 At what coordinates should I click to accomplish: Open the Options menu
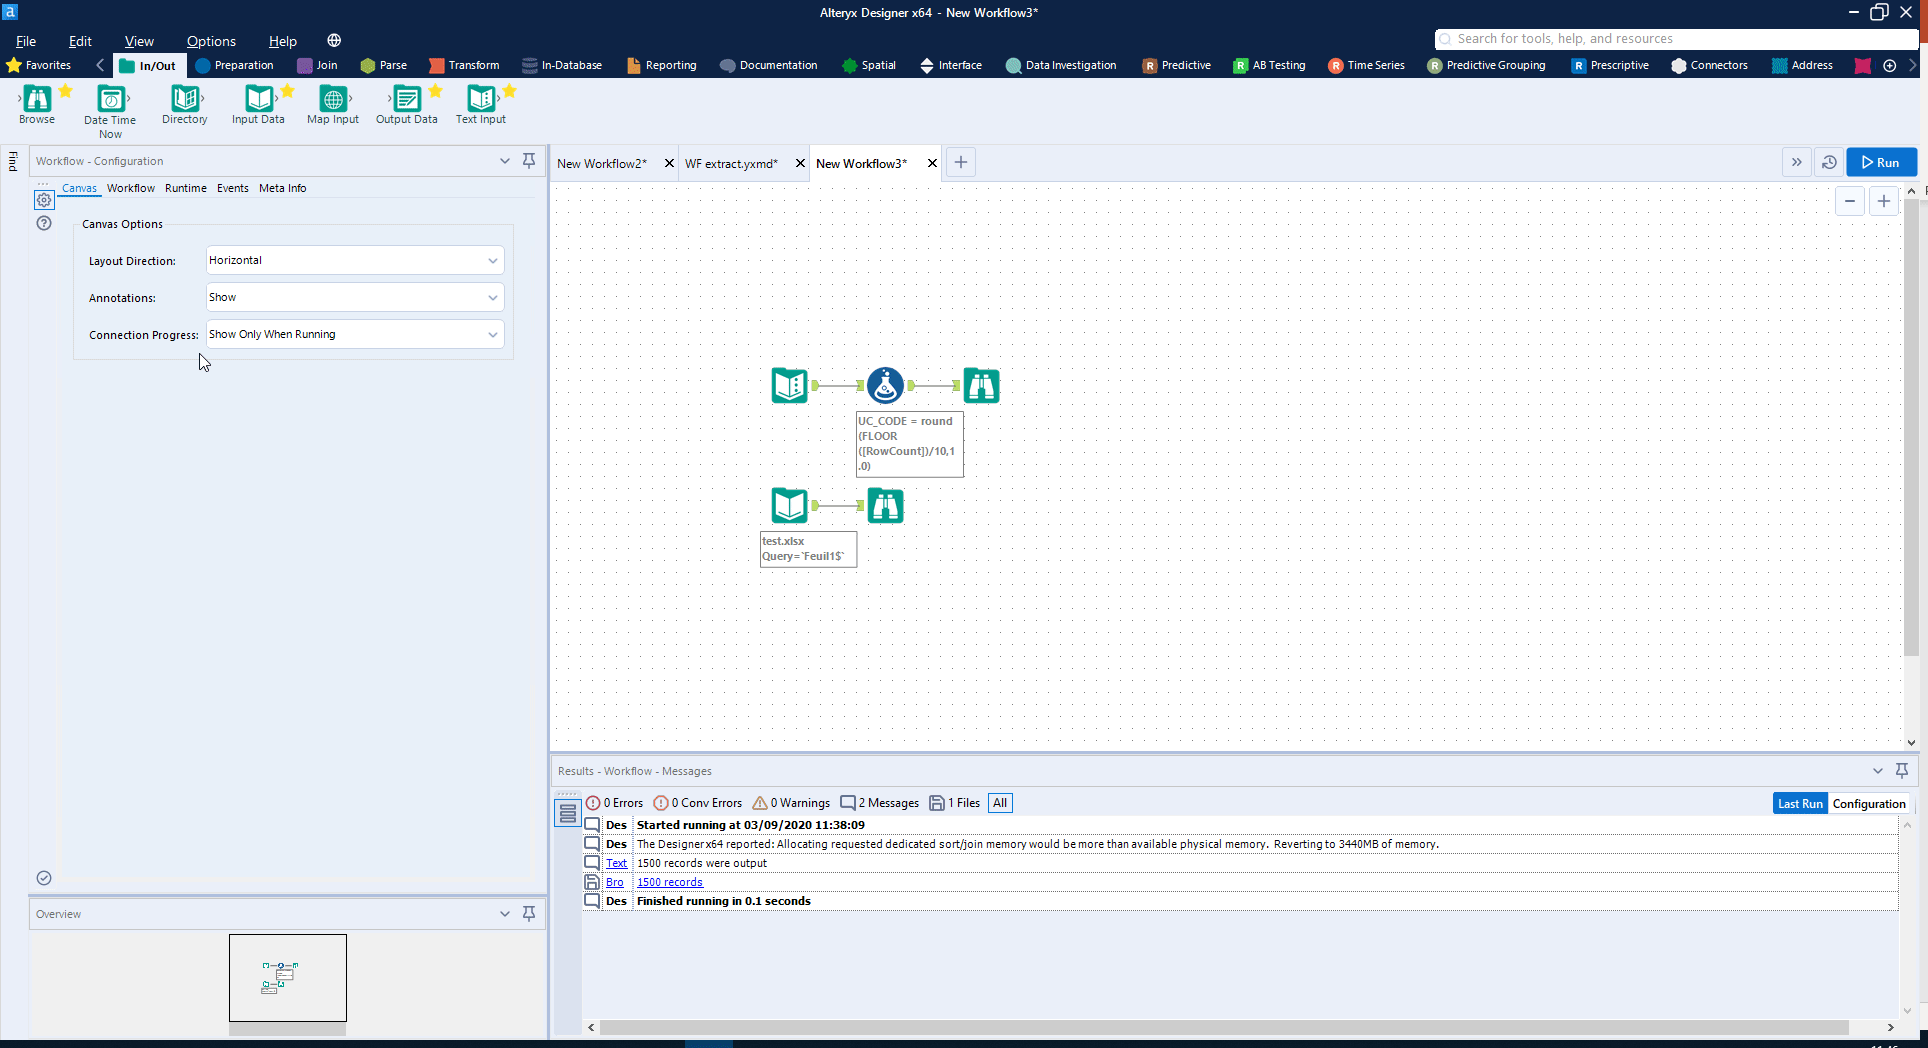pos(211,41)
